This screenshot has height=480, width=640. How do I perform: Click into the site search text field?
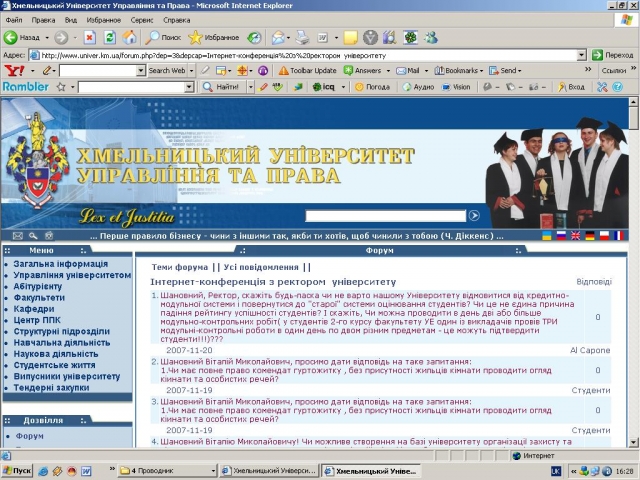point(385,215)
